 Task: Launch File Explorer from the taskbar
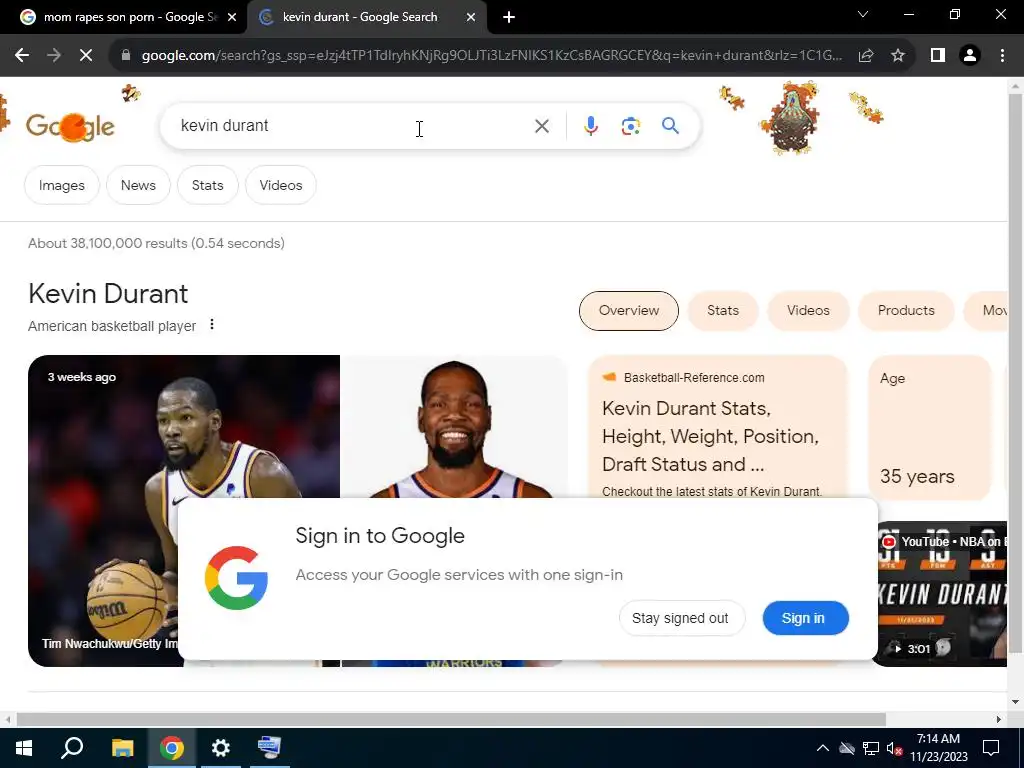click(122, 748)
